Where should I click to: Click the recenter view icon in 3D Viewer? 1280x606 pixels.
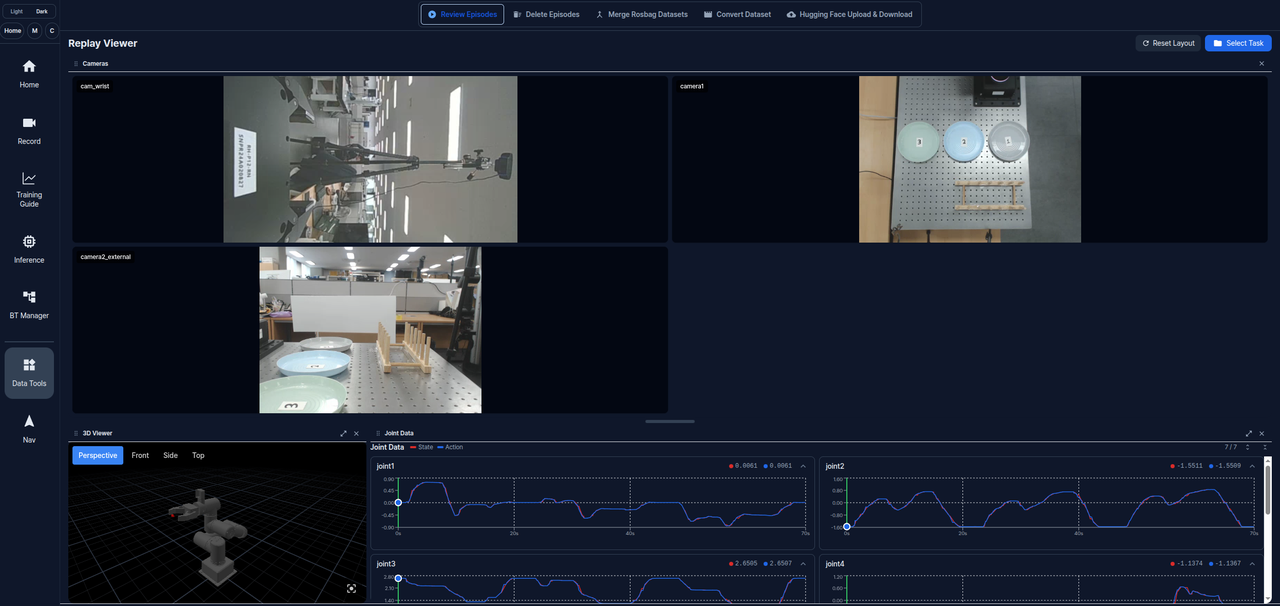pyautogui.click(x=351, y=589)
